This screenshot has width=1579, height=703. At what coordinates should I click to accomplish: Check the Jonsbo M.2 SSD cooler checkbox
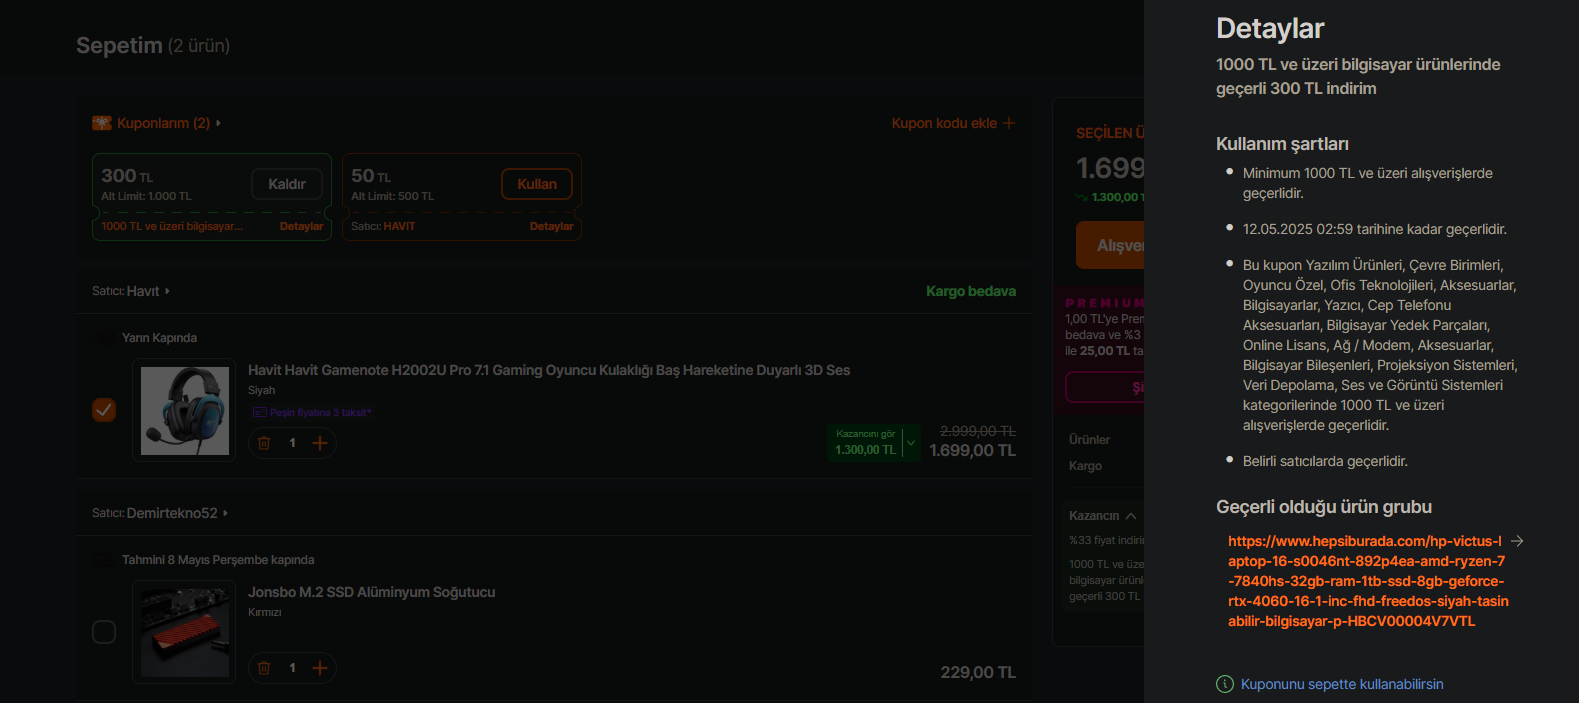[x=104, y=632]
